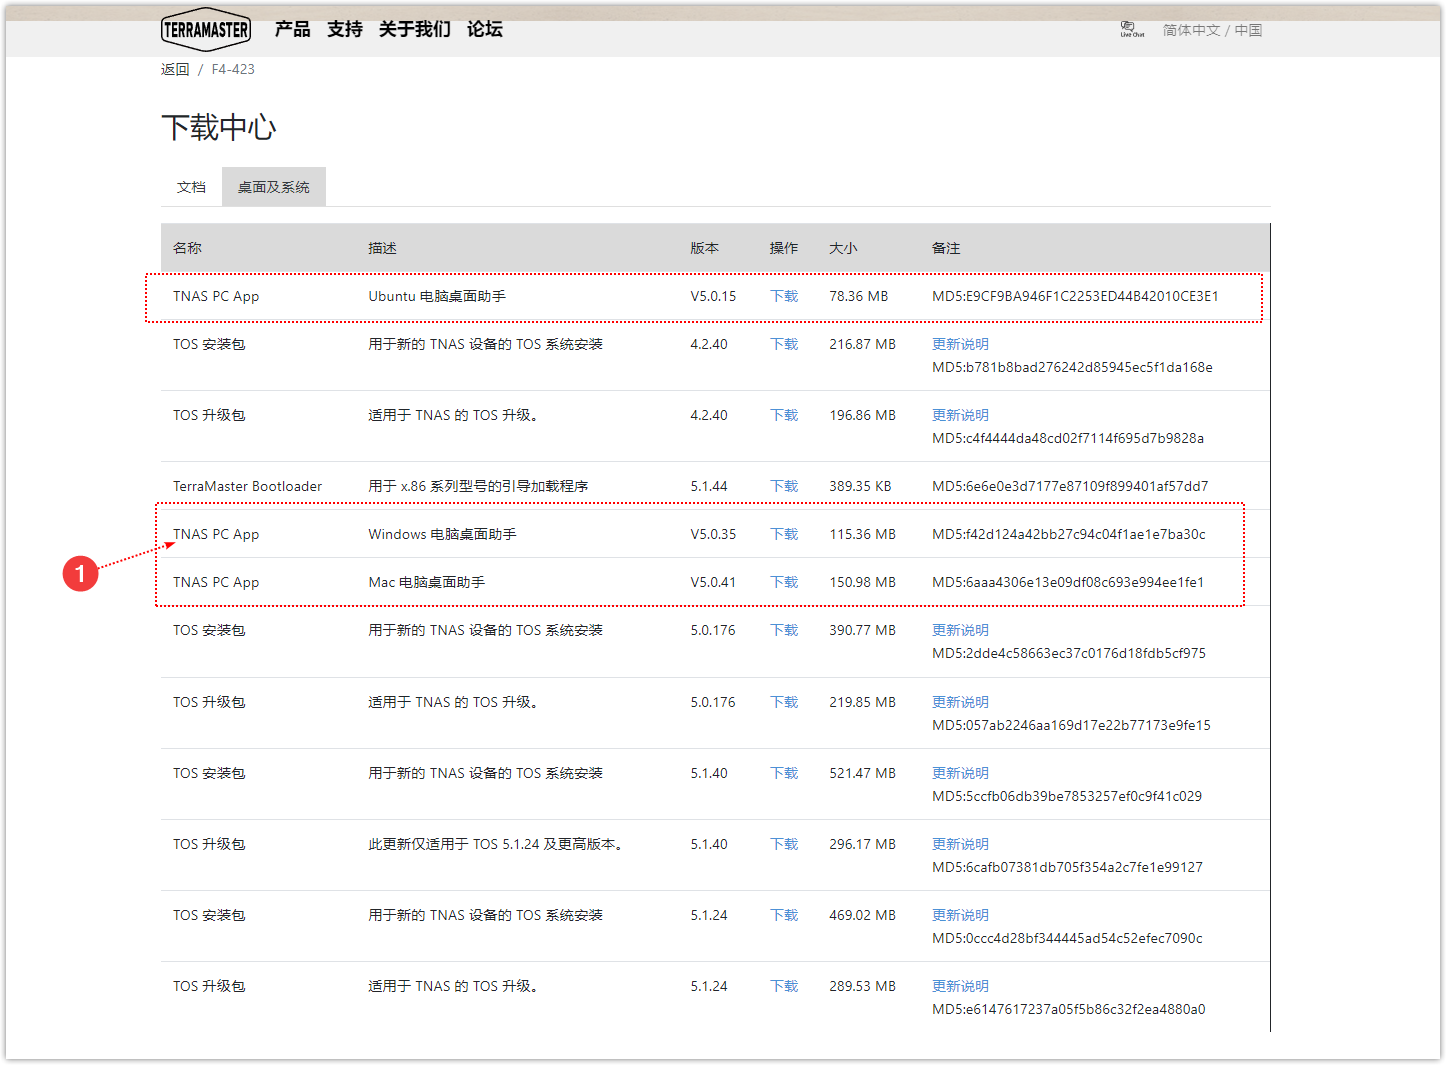Screen dimensions: 1446x1065
Task: Download TOS 升级包 196.86 MB
Action: (784, 415)
